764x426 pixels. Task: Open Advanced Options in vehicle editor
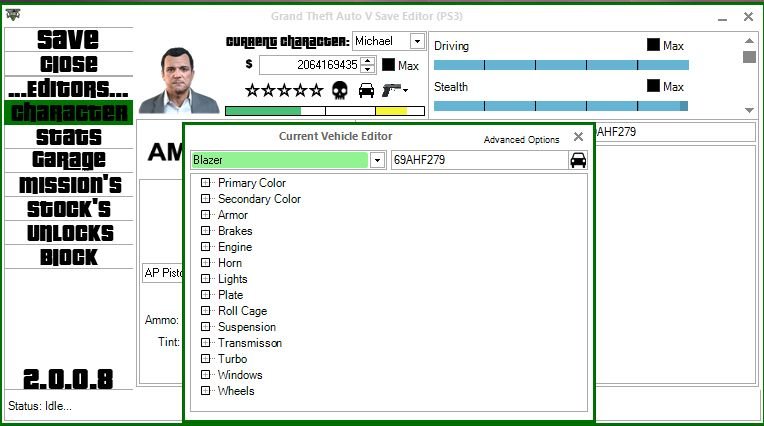click(x=521, y=140)
